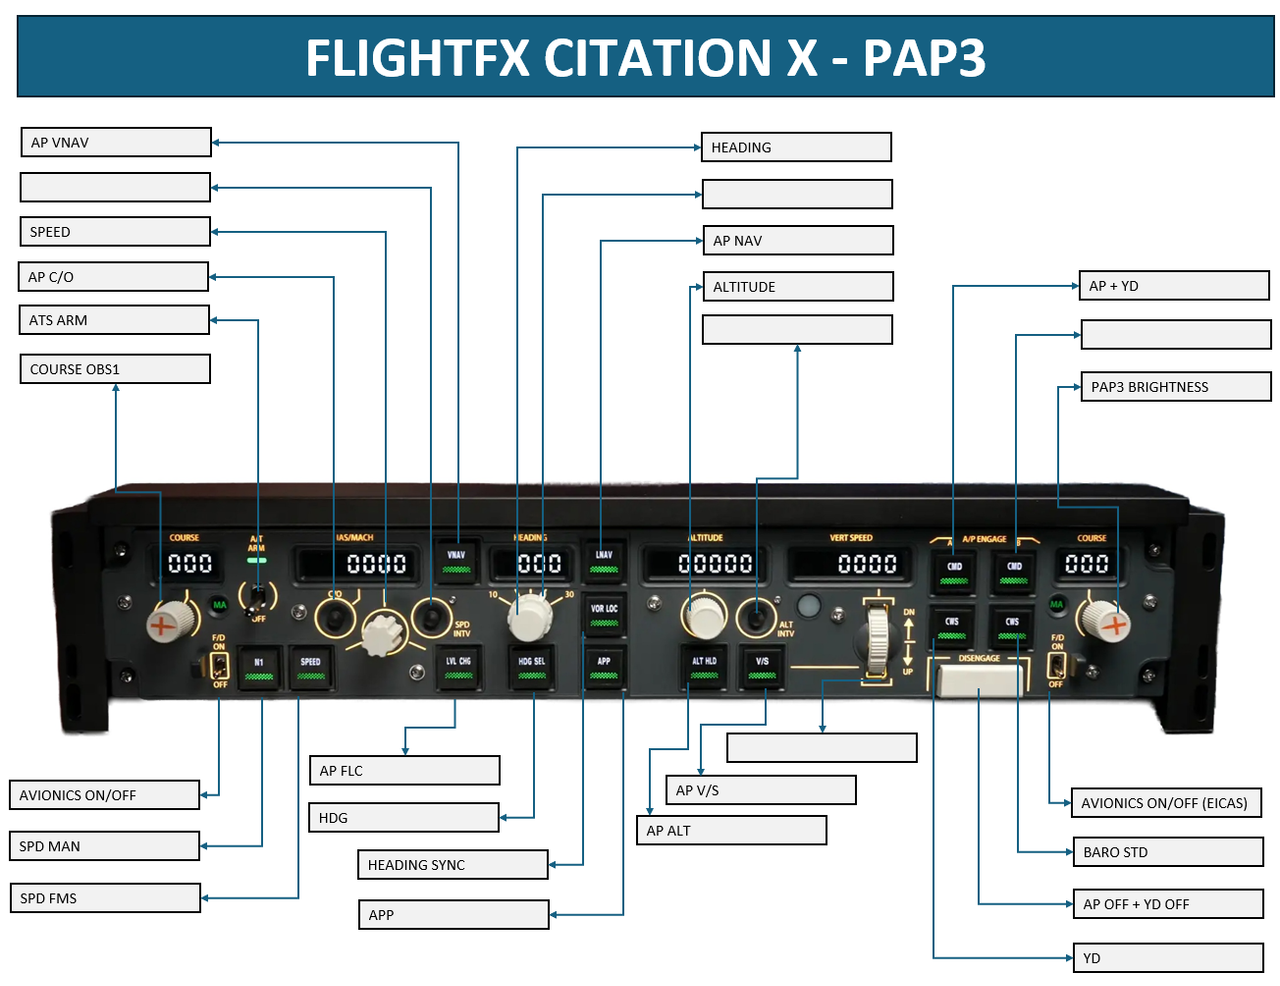Image resolution: width=1280 pixels, height=986 pixels.
Task: Push the left CWS button
Action: tap(952, 627)
